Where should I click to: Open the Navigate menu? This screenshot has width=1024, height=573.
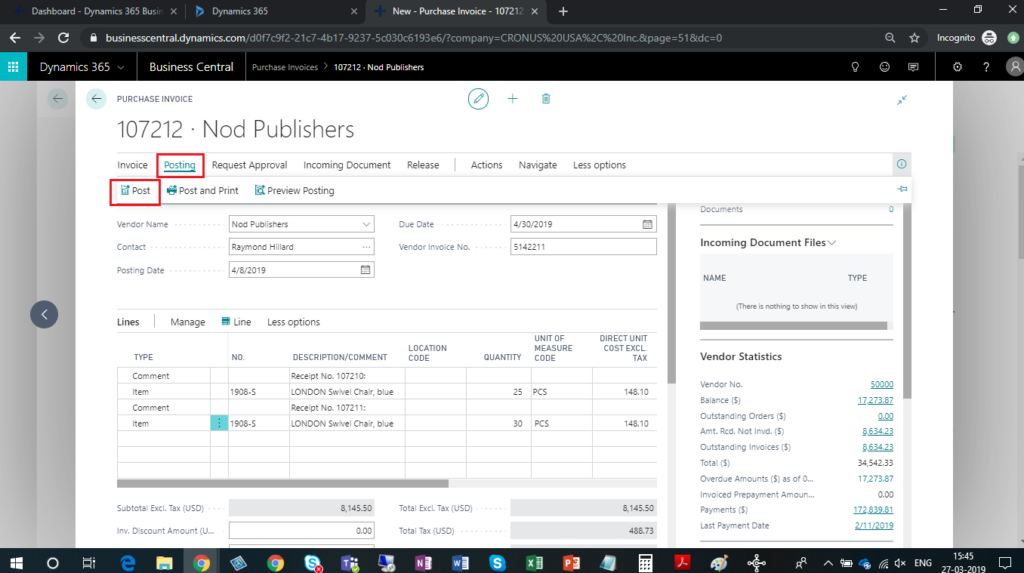[x=537, y=165]
